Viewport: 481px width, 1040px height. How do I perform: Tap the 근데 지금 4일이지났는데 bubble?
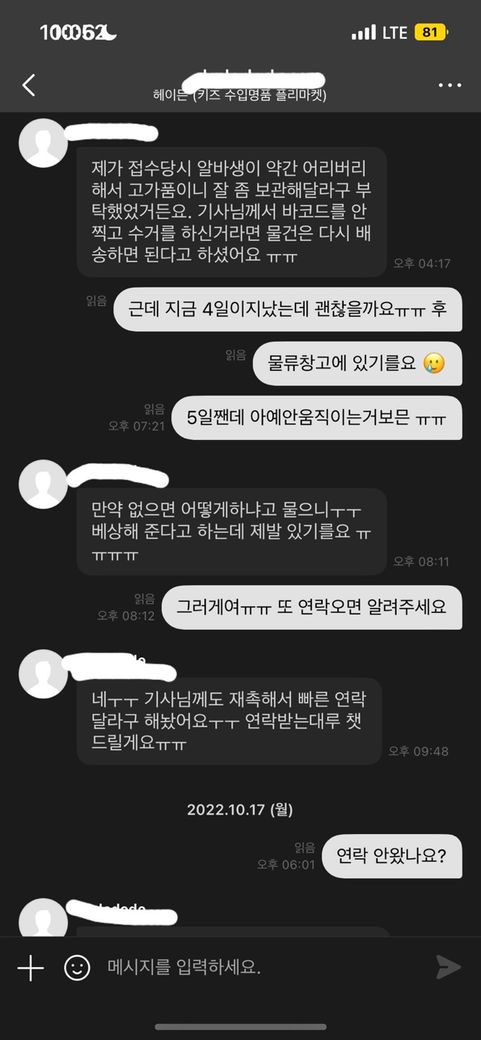pos(288,309)
